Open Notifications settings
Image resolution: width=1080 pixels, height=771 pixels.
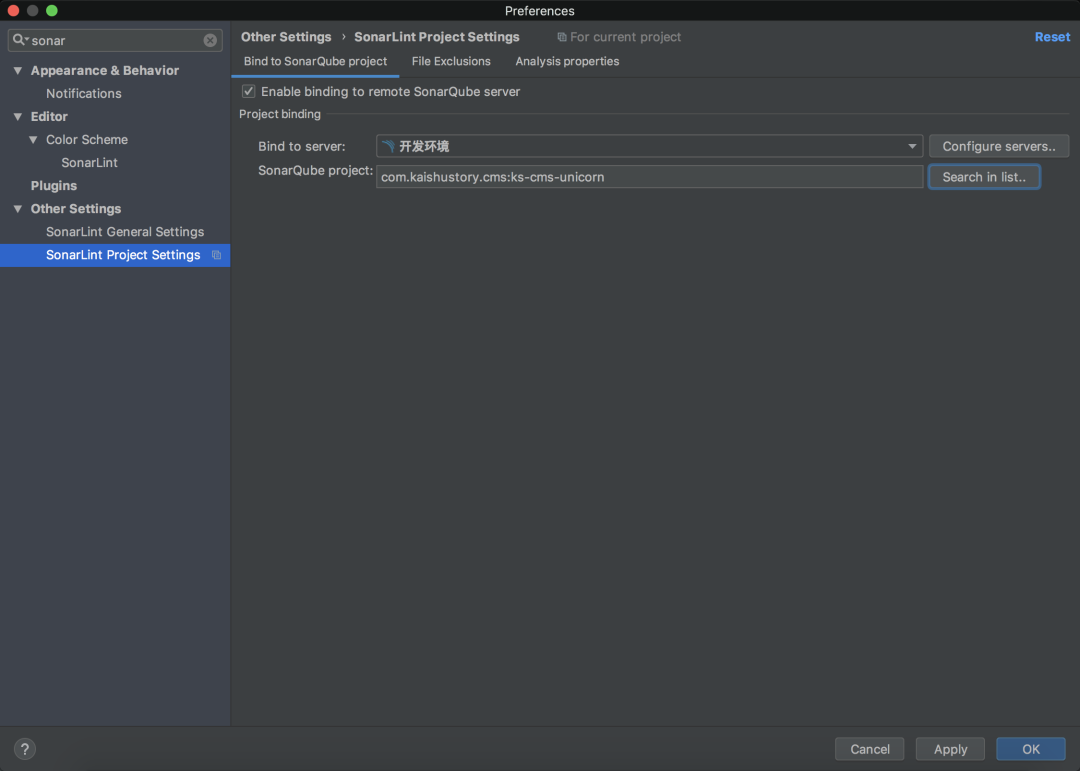[x=83, y=94]
